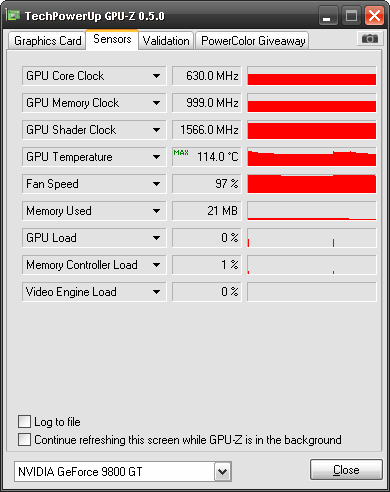Click the Close button
This screenshot has width=390, height=492.
point(346,470)
